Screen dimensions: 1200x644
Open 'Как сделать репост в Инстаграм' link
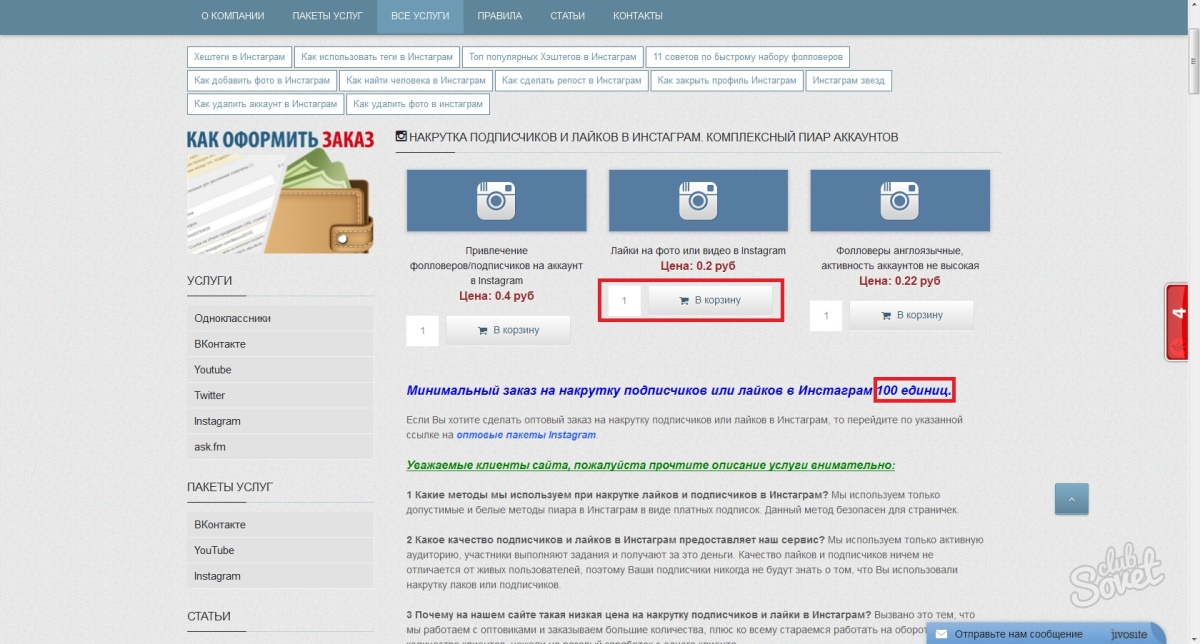point(572,80)
